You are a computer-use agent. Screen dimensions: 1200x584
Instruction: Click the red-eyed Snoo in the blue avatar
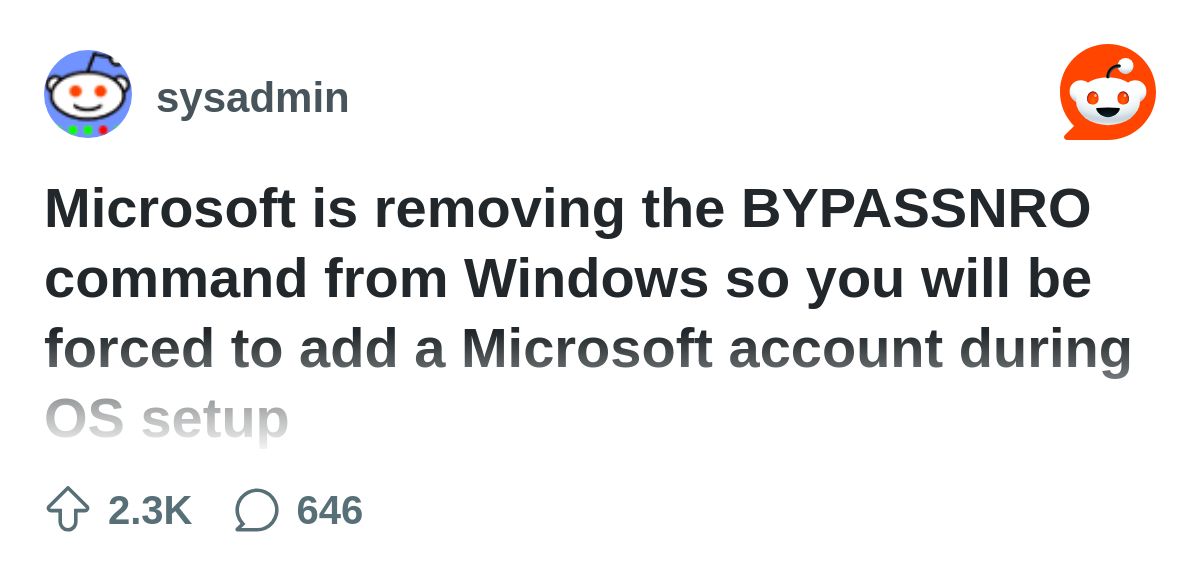pyautogui.click(x=88, y=94)
